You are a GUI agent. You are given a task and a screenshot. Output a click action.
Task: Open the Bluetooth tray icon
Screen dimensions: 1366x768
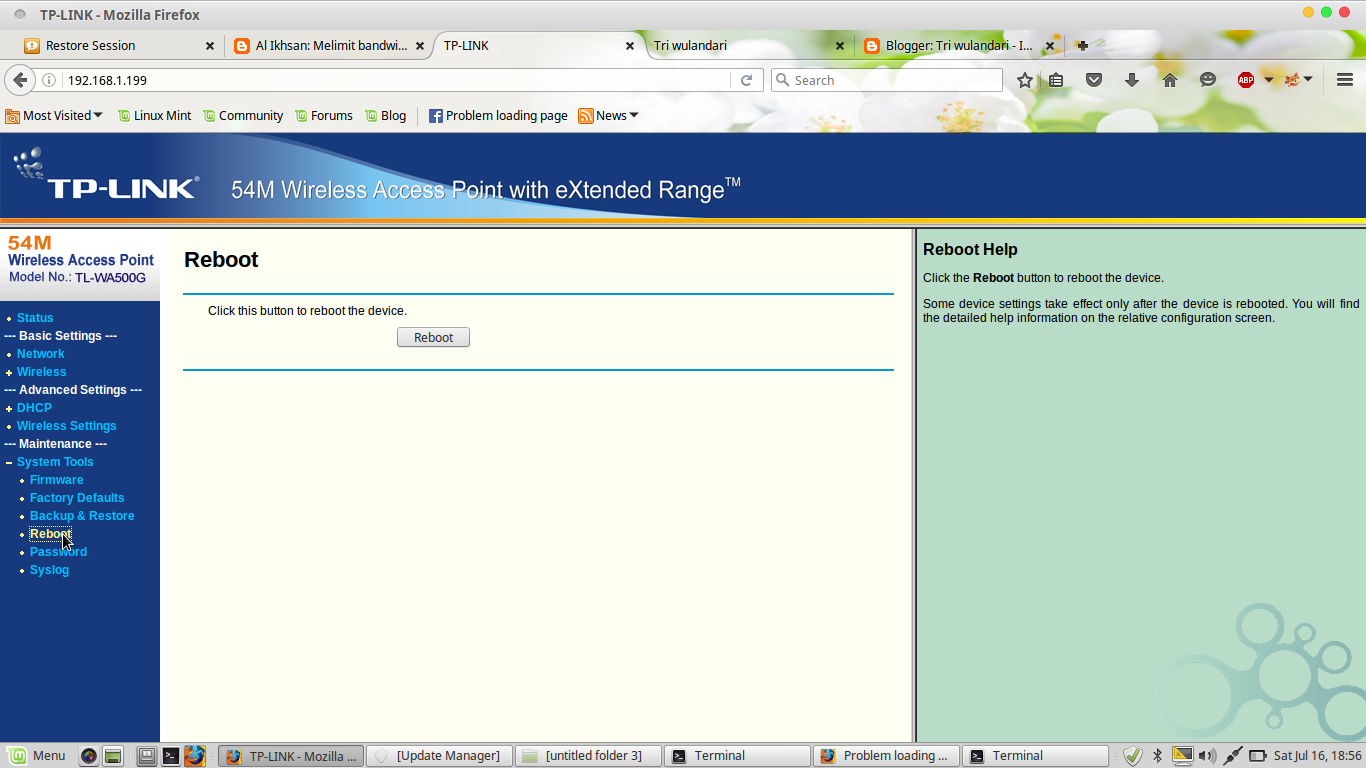pos(1158,756)
